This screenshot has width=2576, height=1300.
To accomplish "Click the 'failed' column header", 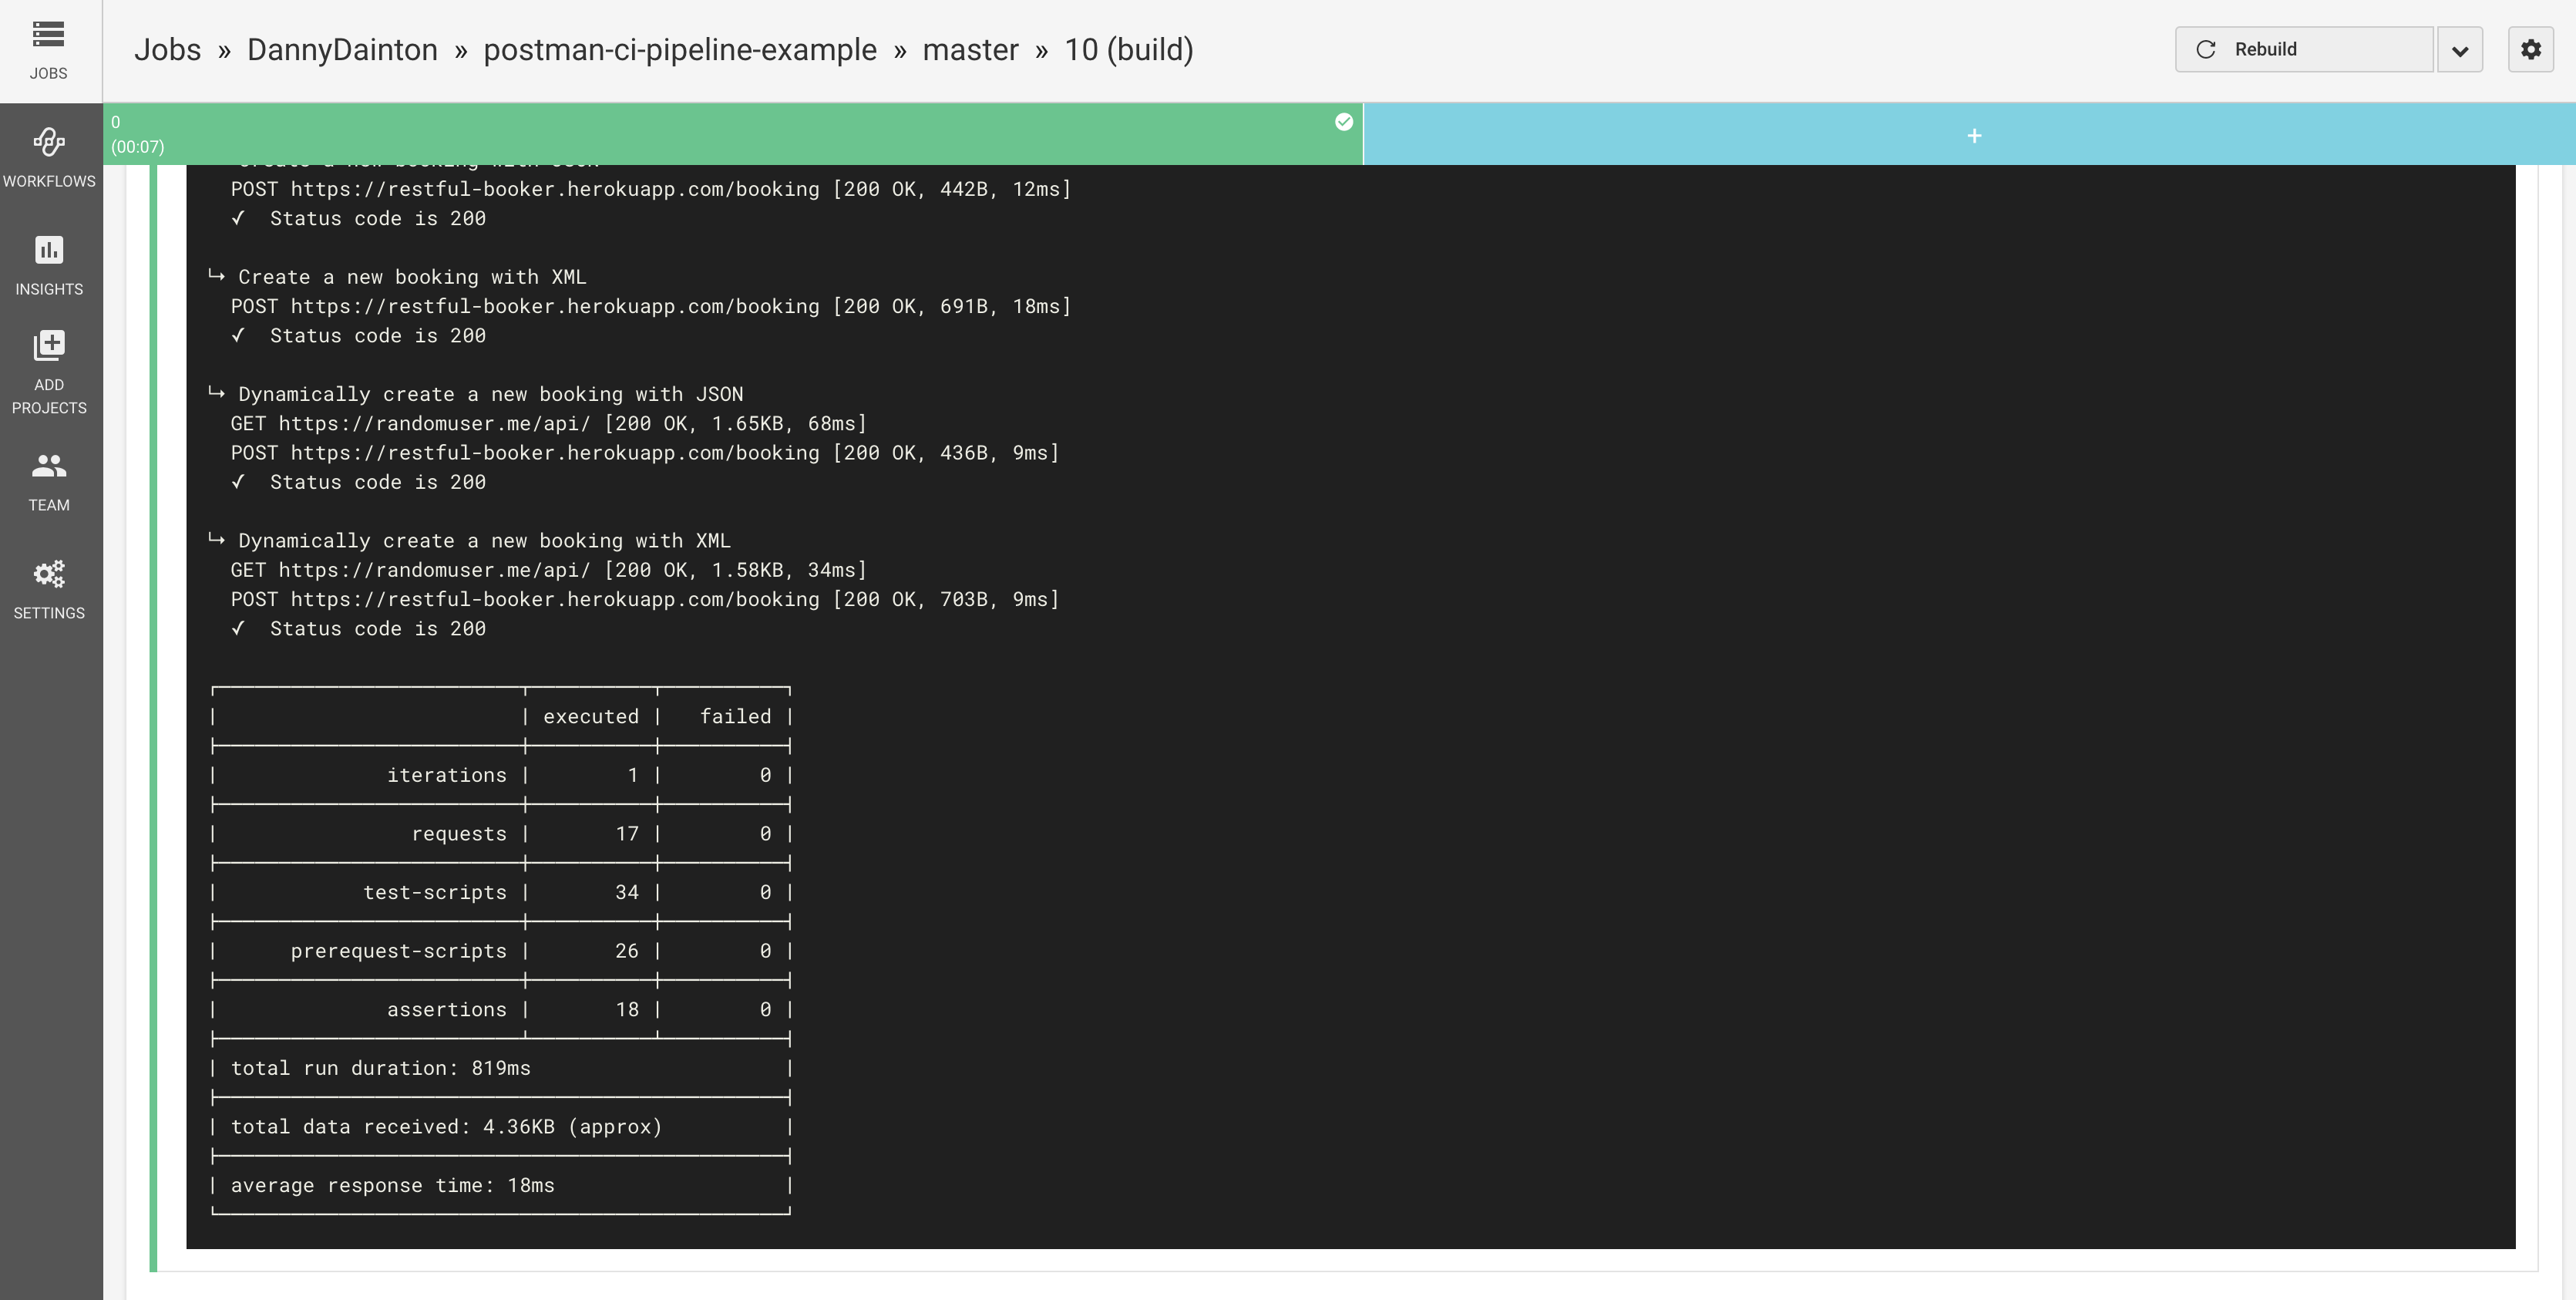I will point(735,717).
